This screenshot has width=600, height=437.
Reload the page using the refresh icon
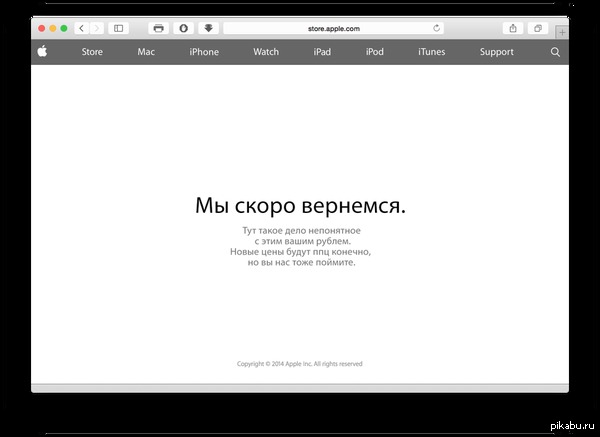pyautogui.click(x=436, y=29)
